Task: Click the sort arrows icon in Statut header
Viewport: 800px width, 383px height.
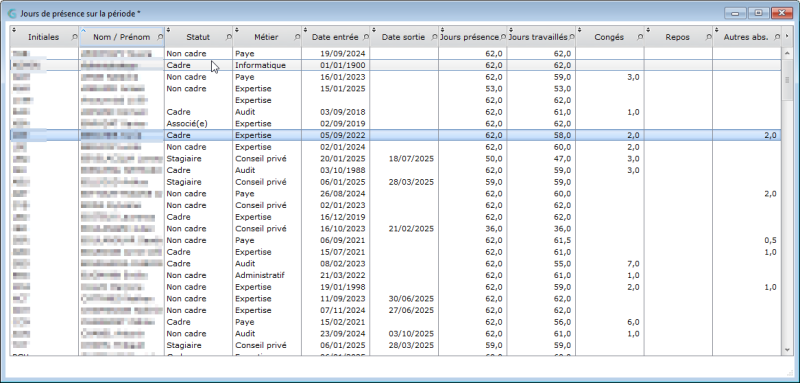Action: coord(168,29)
